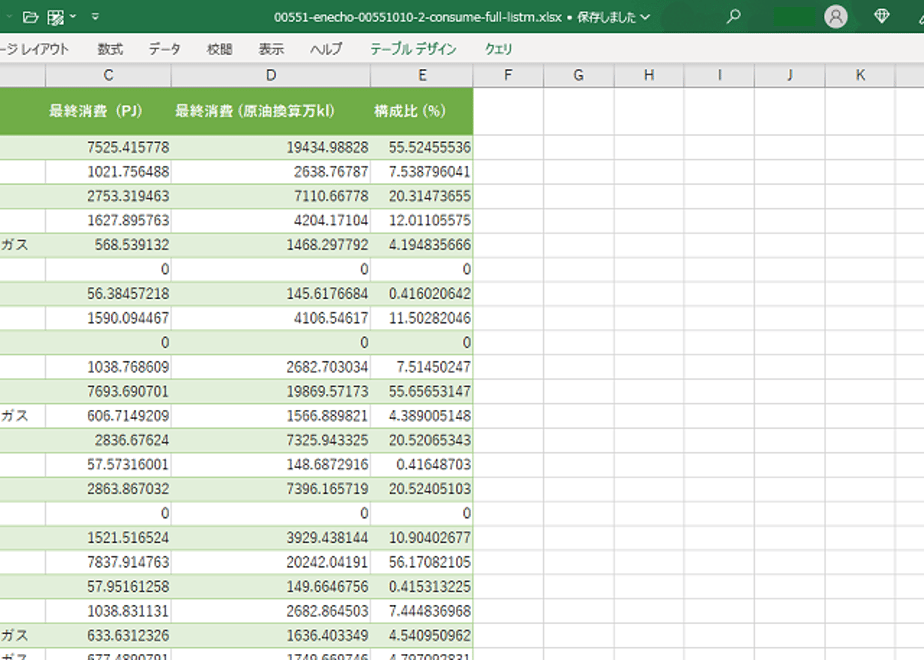Open the search magnifier in the title bar

click(734, 16)
